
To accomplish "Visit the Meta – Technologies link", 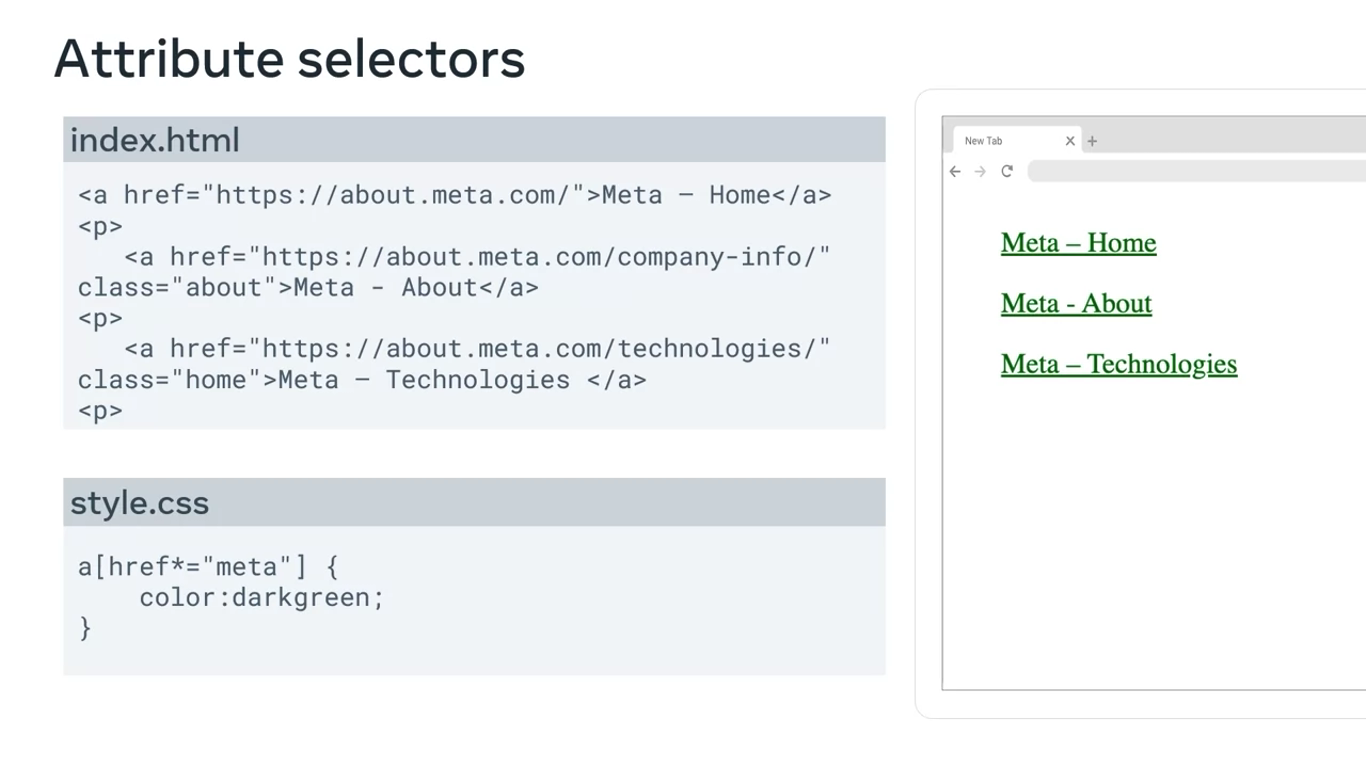I will click(1118, 364).
